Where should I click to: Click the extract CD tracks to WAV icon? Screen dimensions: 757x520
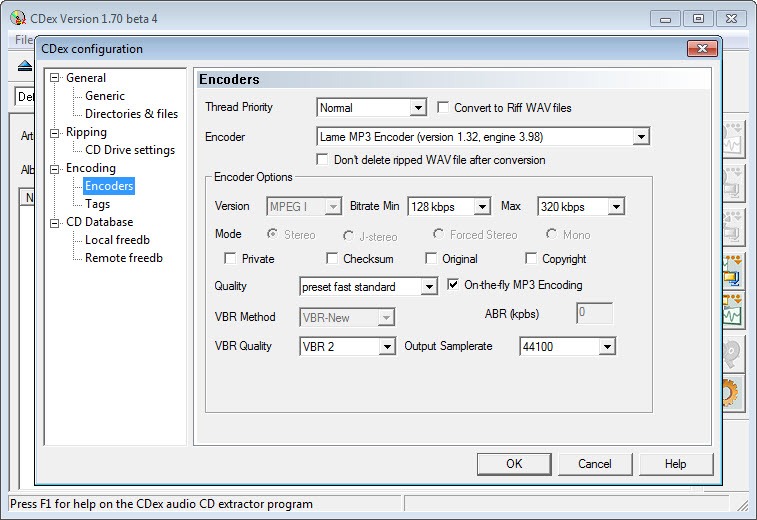(x=733, y=139)
